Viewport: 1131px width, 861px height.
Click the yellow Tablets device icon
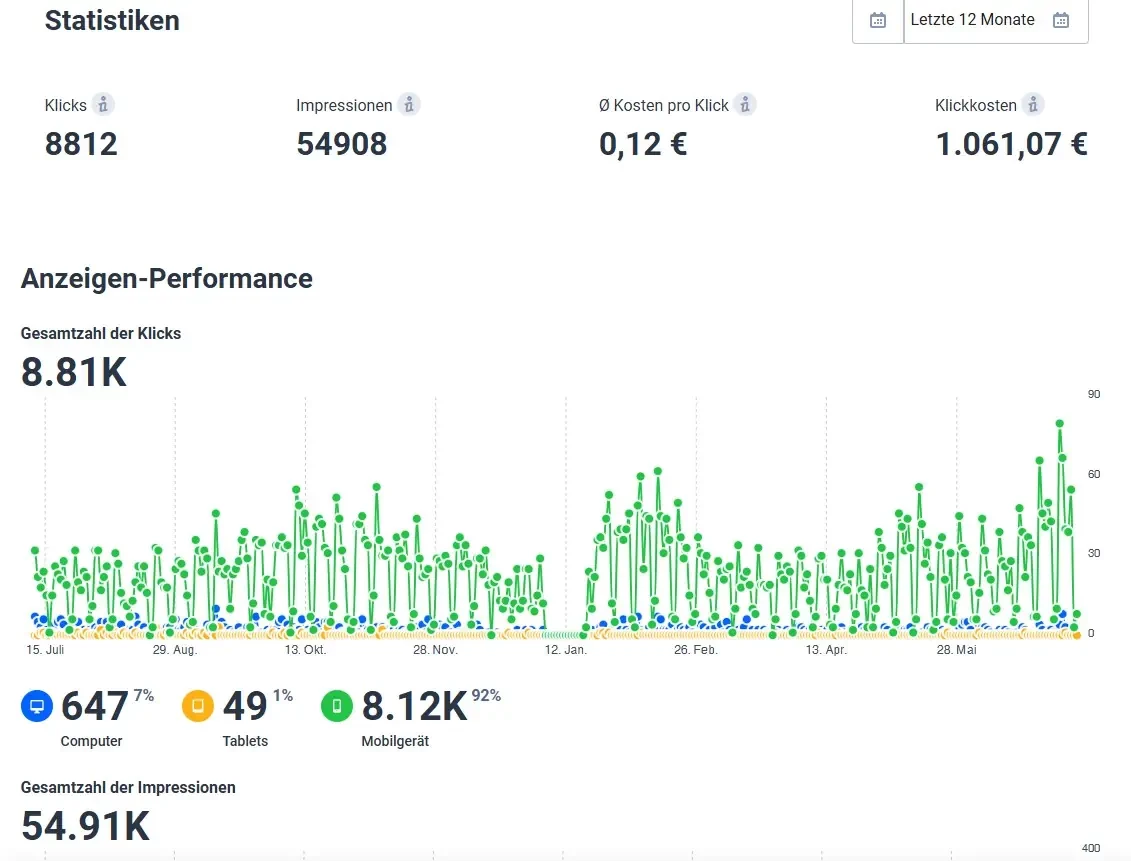coord(198,707)
